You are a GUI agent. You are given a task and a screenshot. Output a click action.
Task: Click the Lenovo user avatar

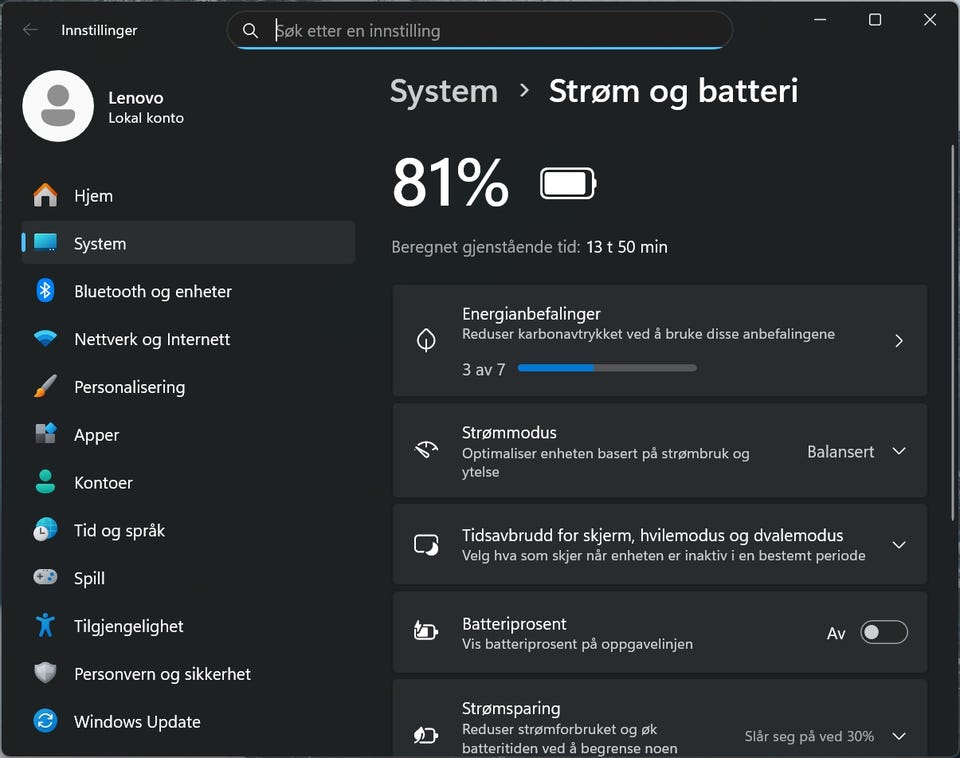[x=58, y=106]
